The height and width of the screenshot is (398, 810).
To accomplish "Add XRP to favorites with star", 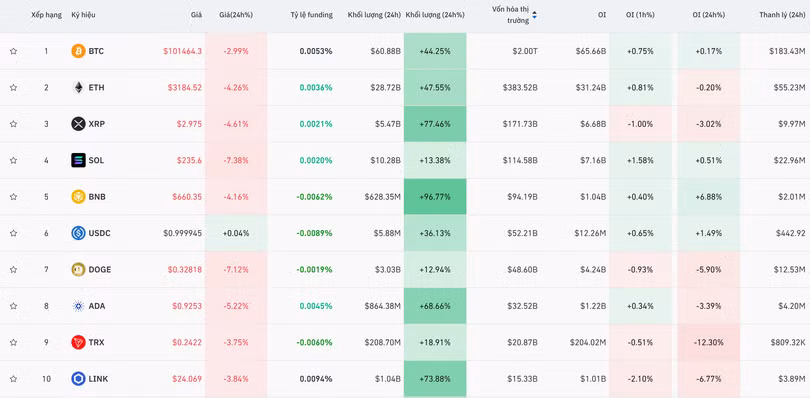I will click(13, 124).
